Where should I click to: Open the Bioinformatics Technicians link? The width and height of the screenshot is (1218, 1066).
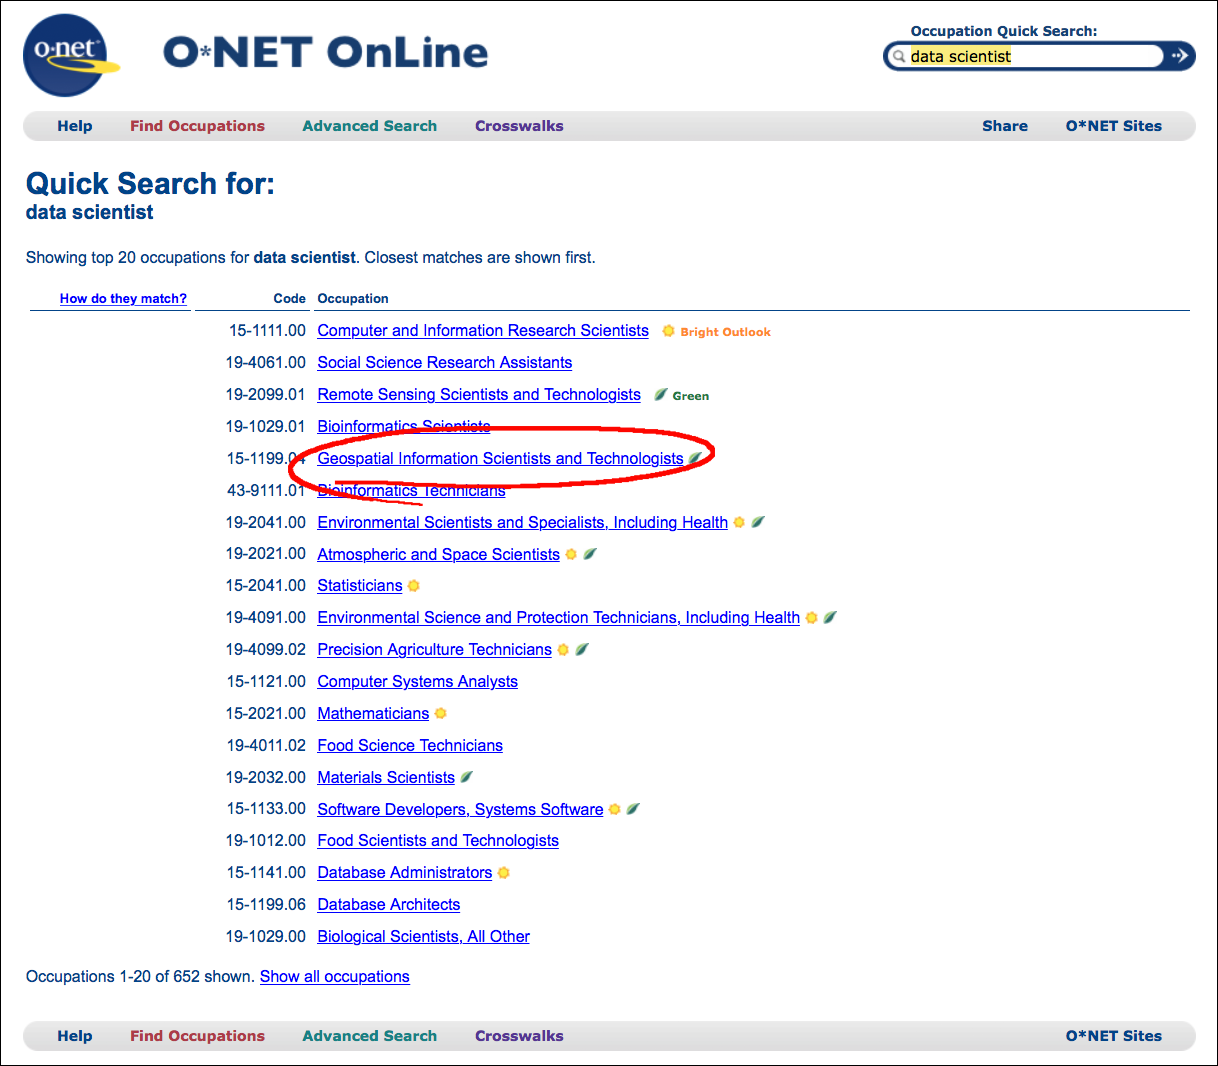click(411, 491)
